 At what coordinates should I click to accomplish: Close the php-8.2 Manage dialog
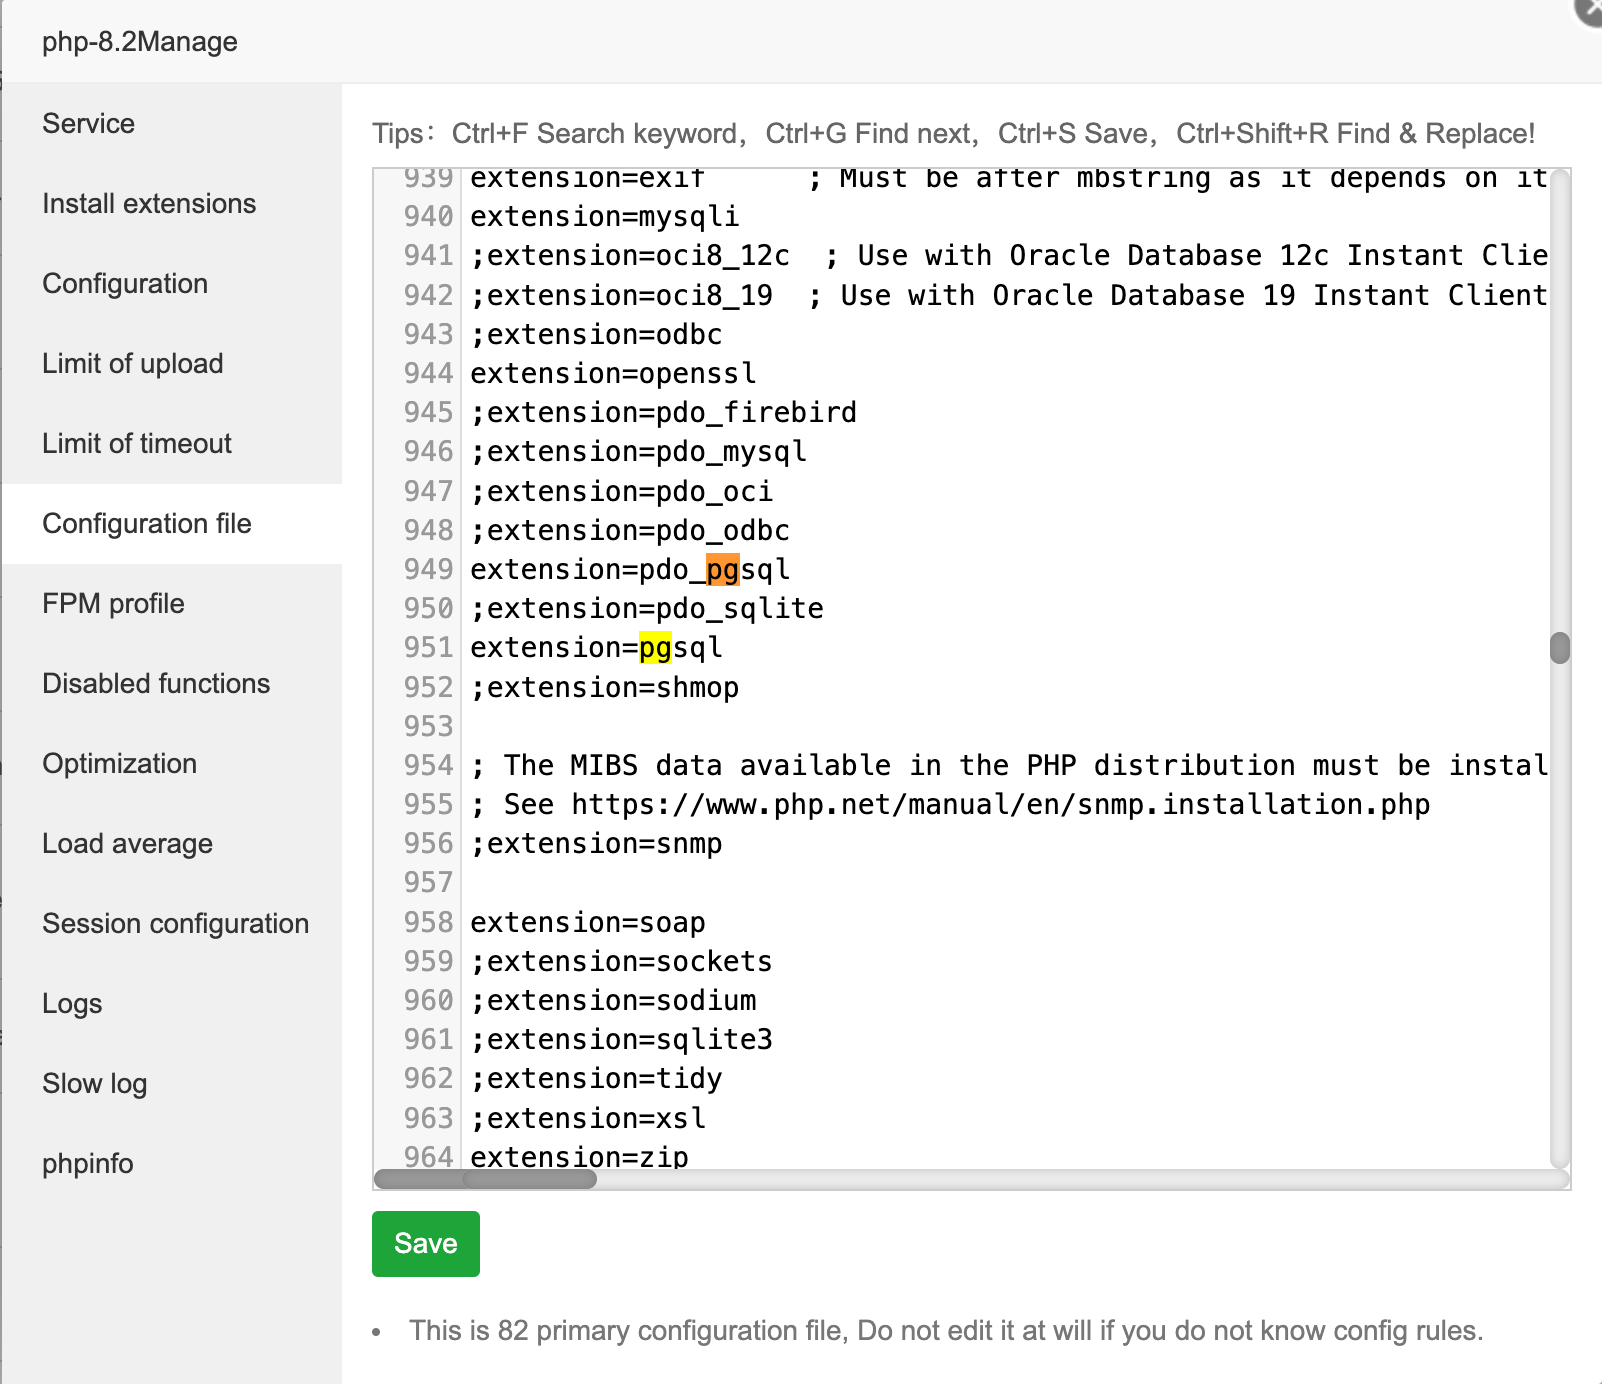coord(1590,10)
